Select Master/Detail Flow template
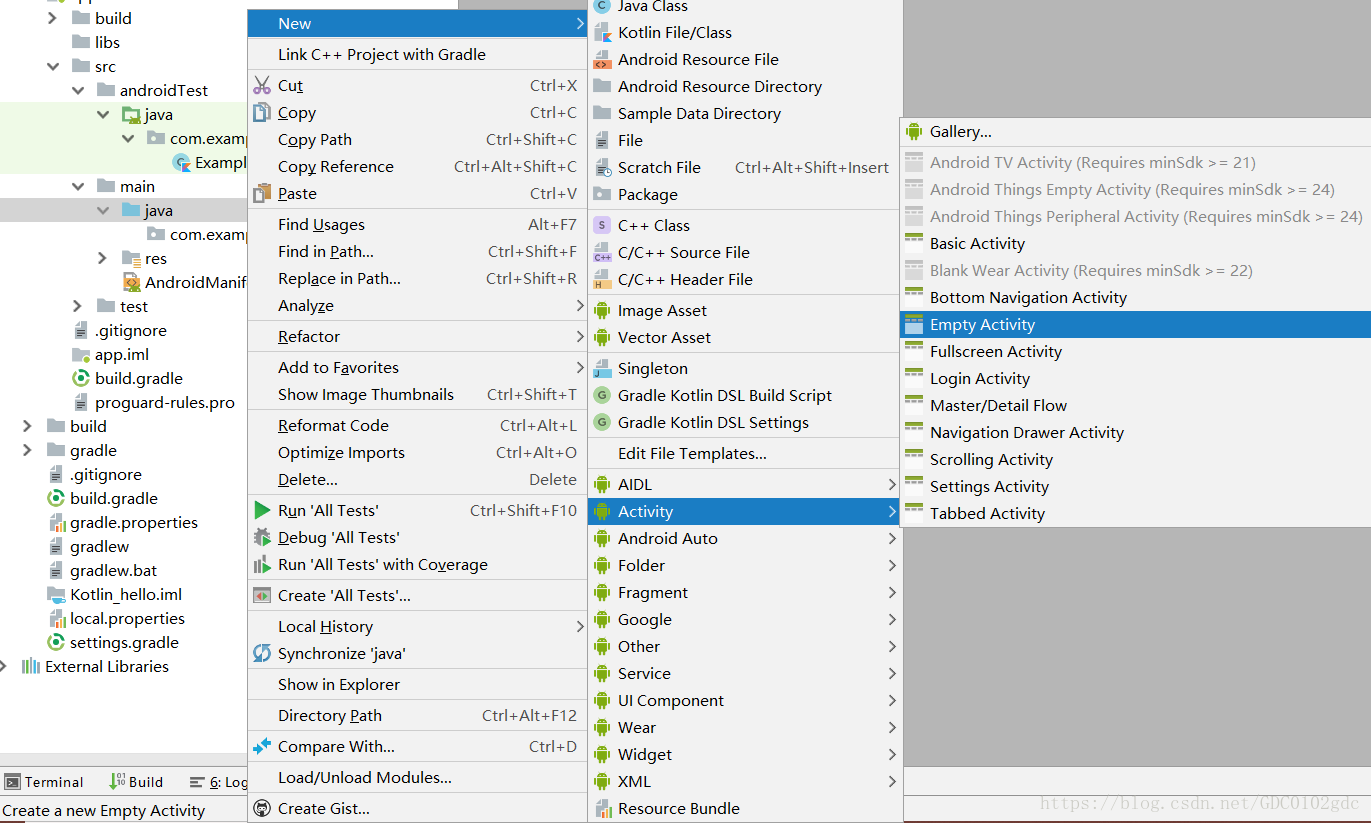The width and height of the screenshot is (1371, 823). point(1136,406)
